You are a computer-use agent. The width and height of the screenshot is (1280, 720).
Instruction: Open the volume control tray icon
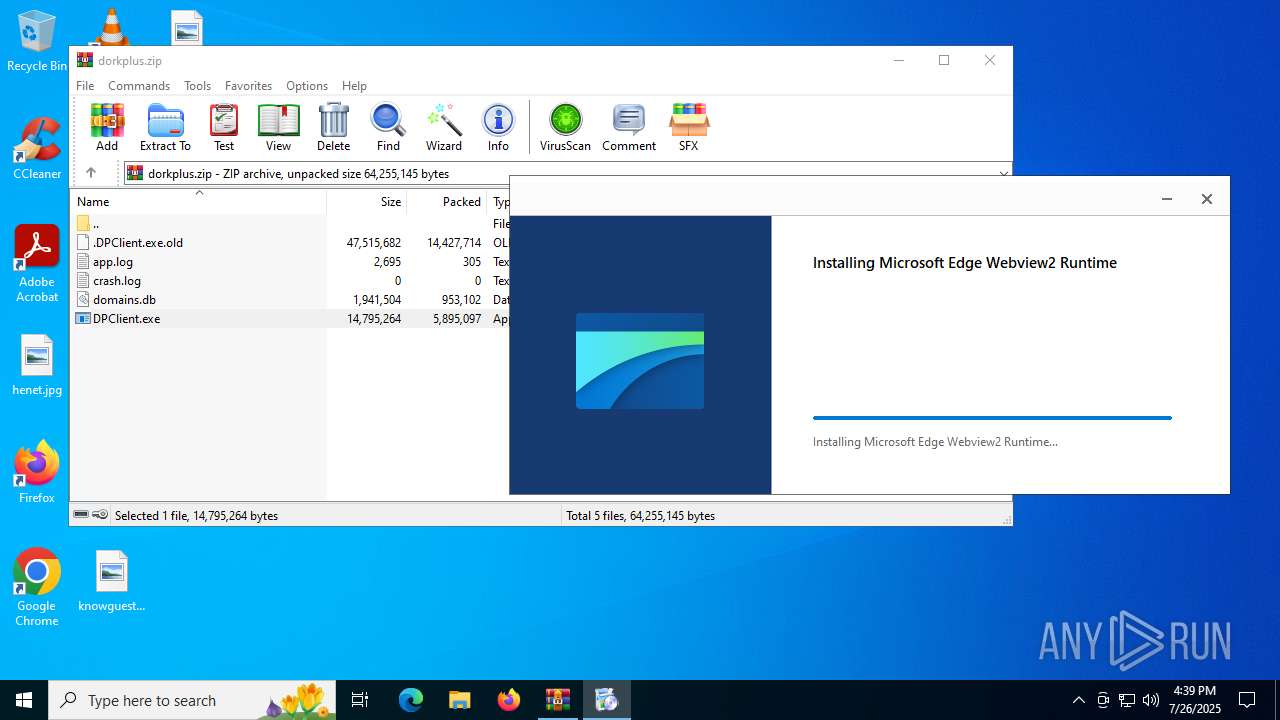click(1151, 700)
